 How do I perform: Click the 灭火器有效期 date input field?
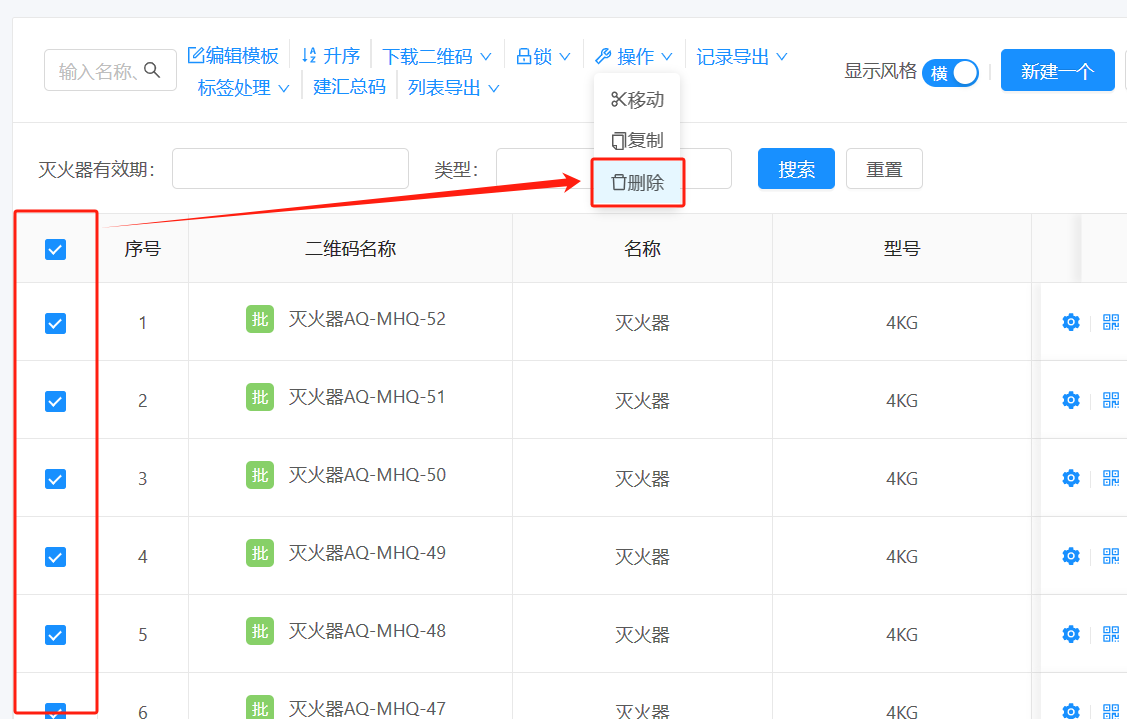[290, 168]
